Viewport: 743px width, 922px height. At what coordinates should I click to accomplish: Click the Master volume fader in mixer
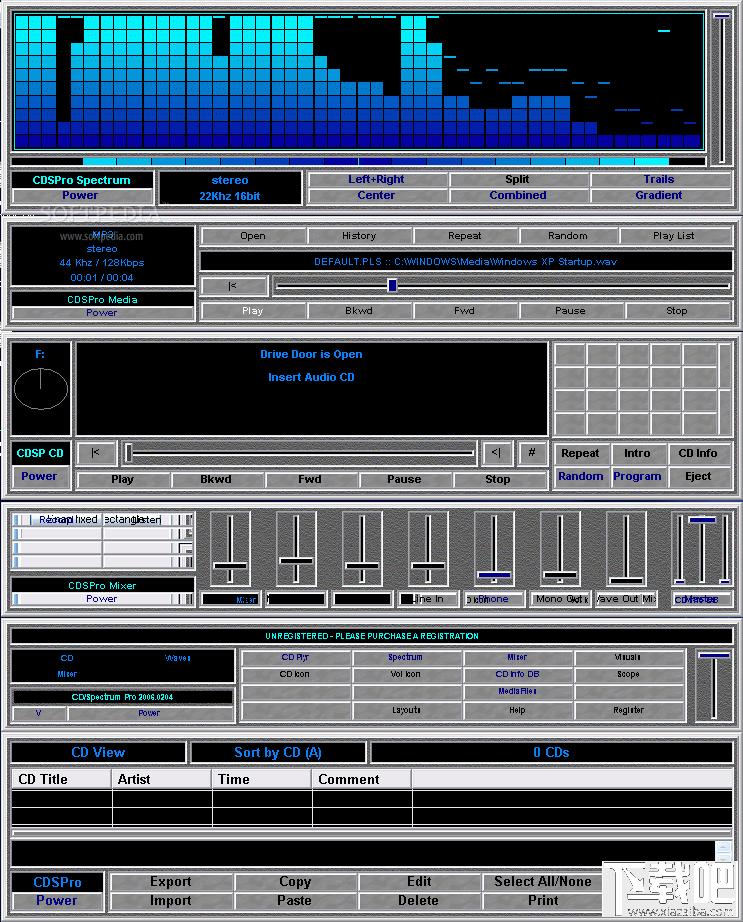point(702,520)
